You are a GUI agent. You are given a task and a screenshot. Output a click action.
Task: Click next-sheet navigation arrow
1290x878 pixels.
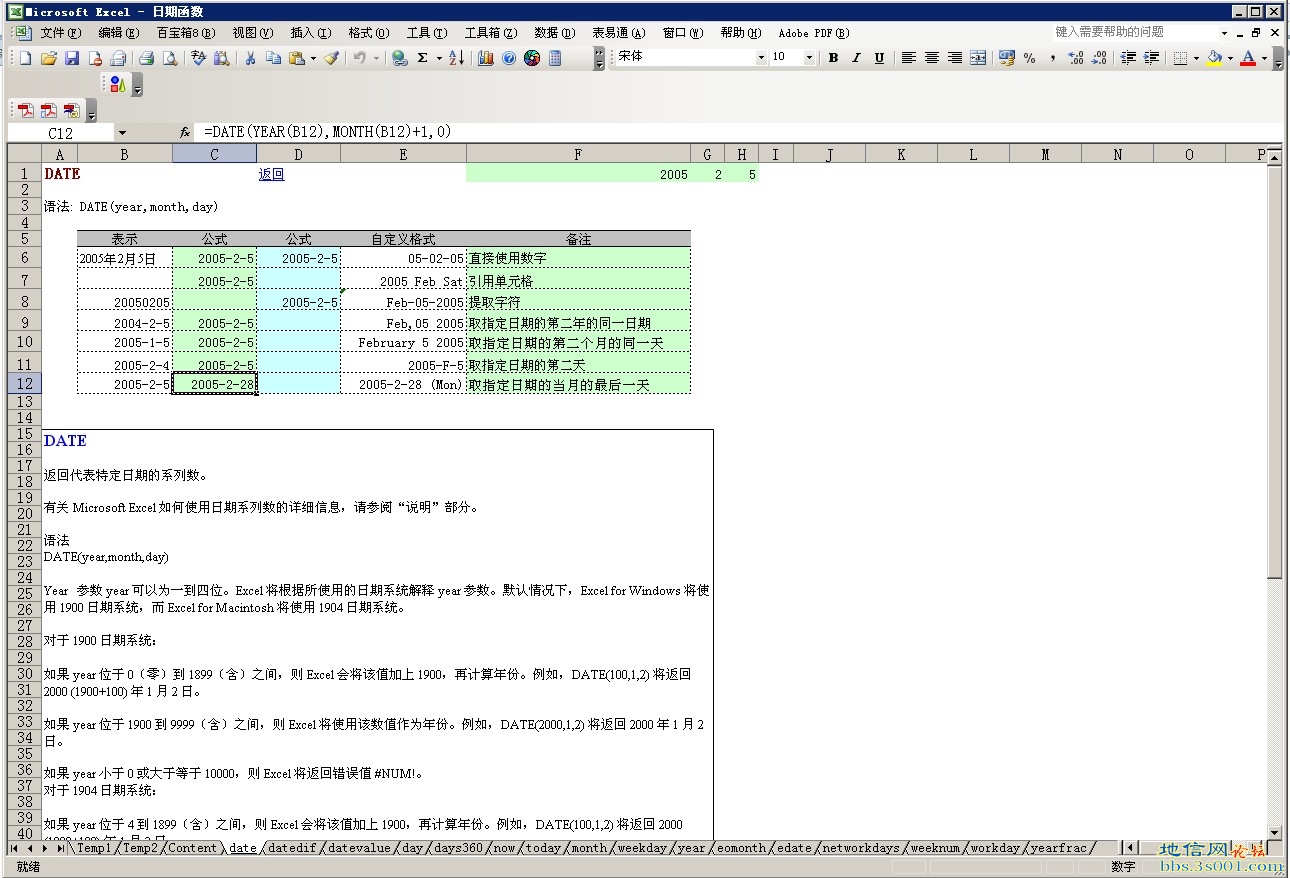pos(45,848)
